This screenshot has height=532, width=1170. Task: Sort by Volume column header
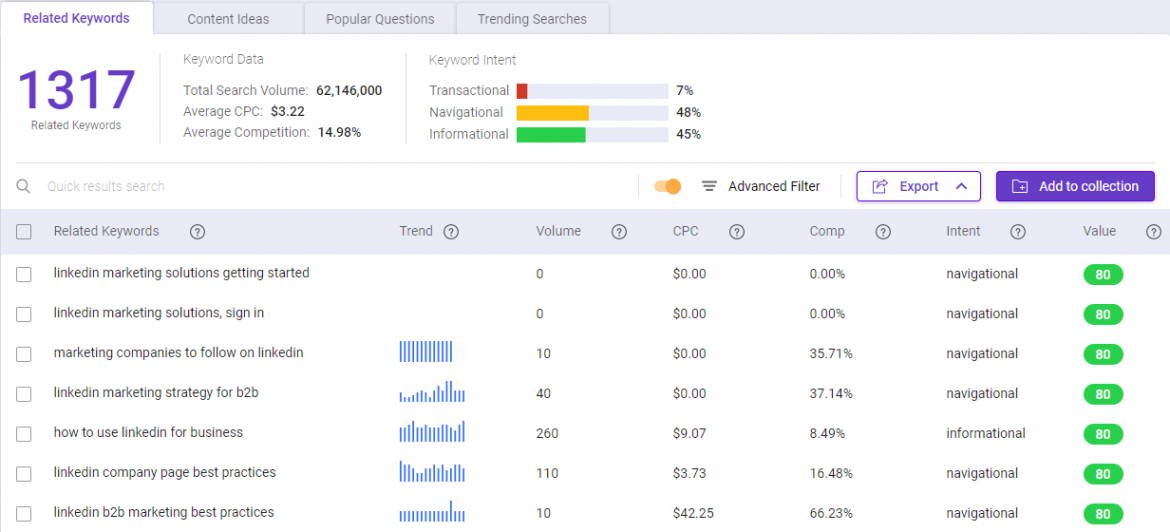click(x=558, y=231)
